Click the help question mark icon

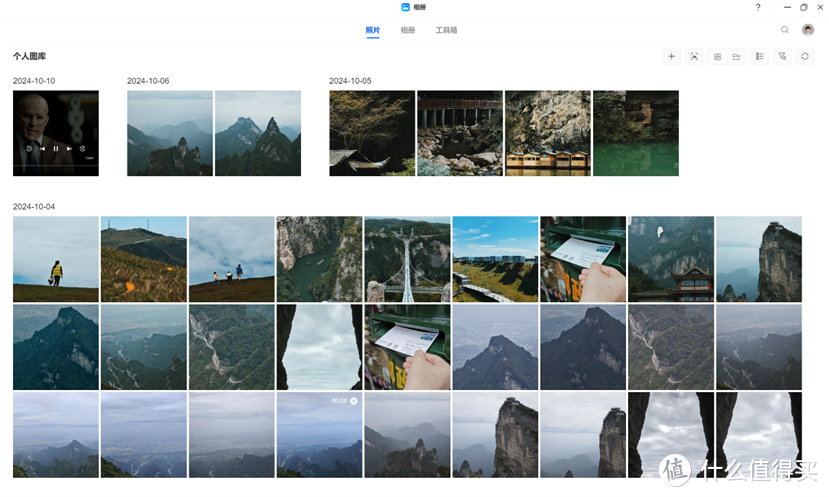tap(757, 7)
